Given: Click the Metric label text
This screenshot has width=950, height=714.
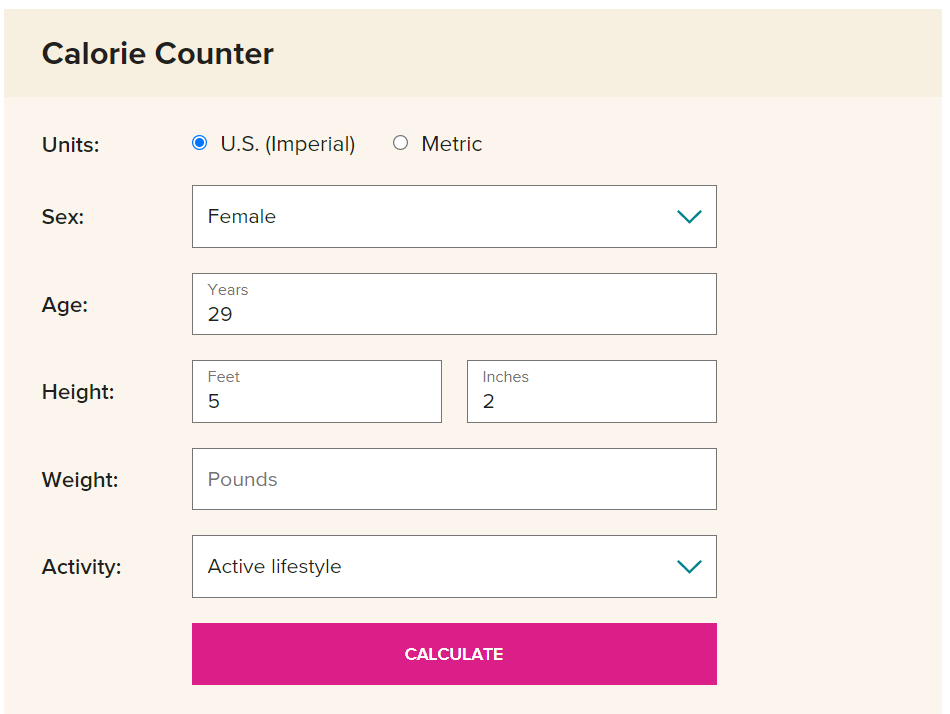Looking at the screenshot, I should [x=451, y=144].
